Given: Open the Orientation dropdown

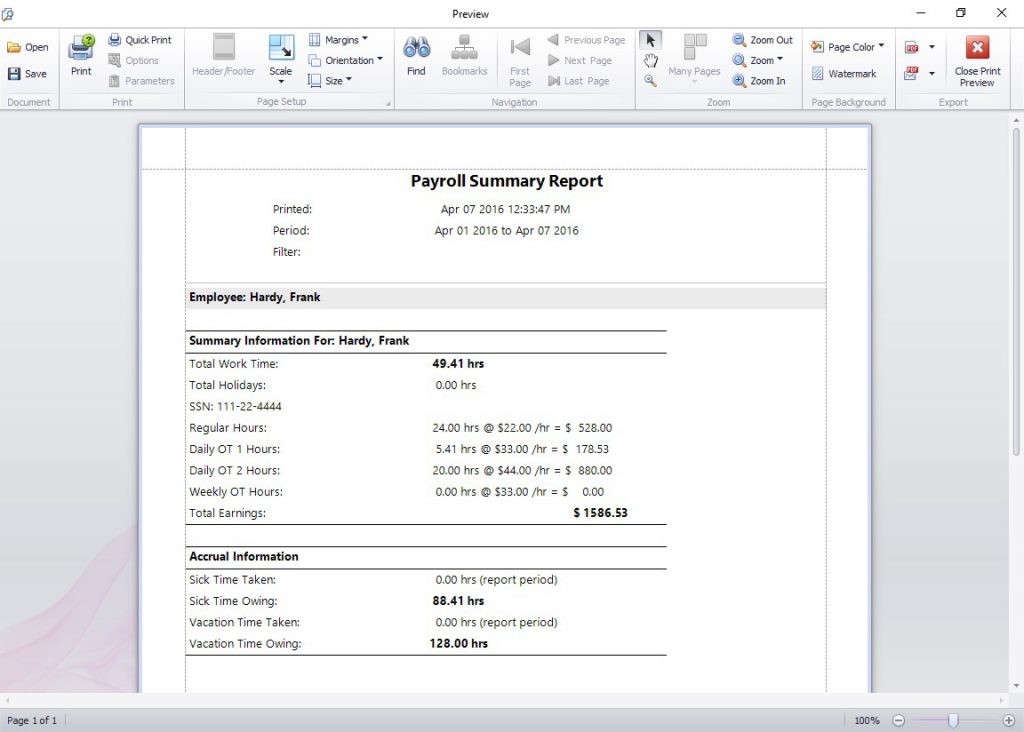Looking at the screenshot, I should point(345,60).
